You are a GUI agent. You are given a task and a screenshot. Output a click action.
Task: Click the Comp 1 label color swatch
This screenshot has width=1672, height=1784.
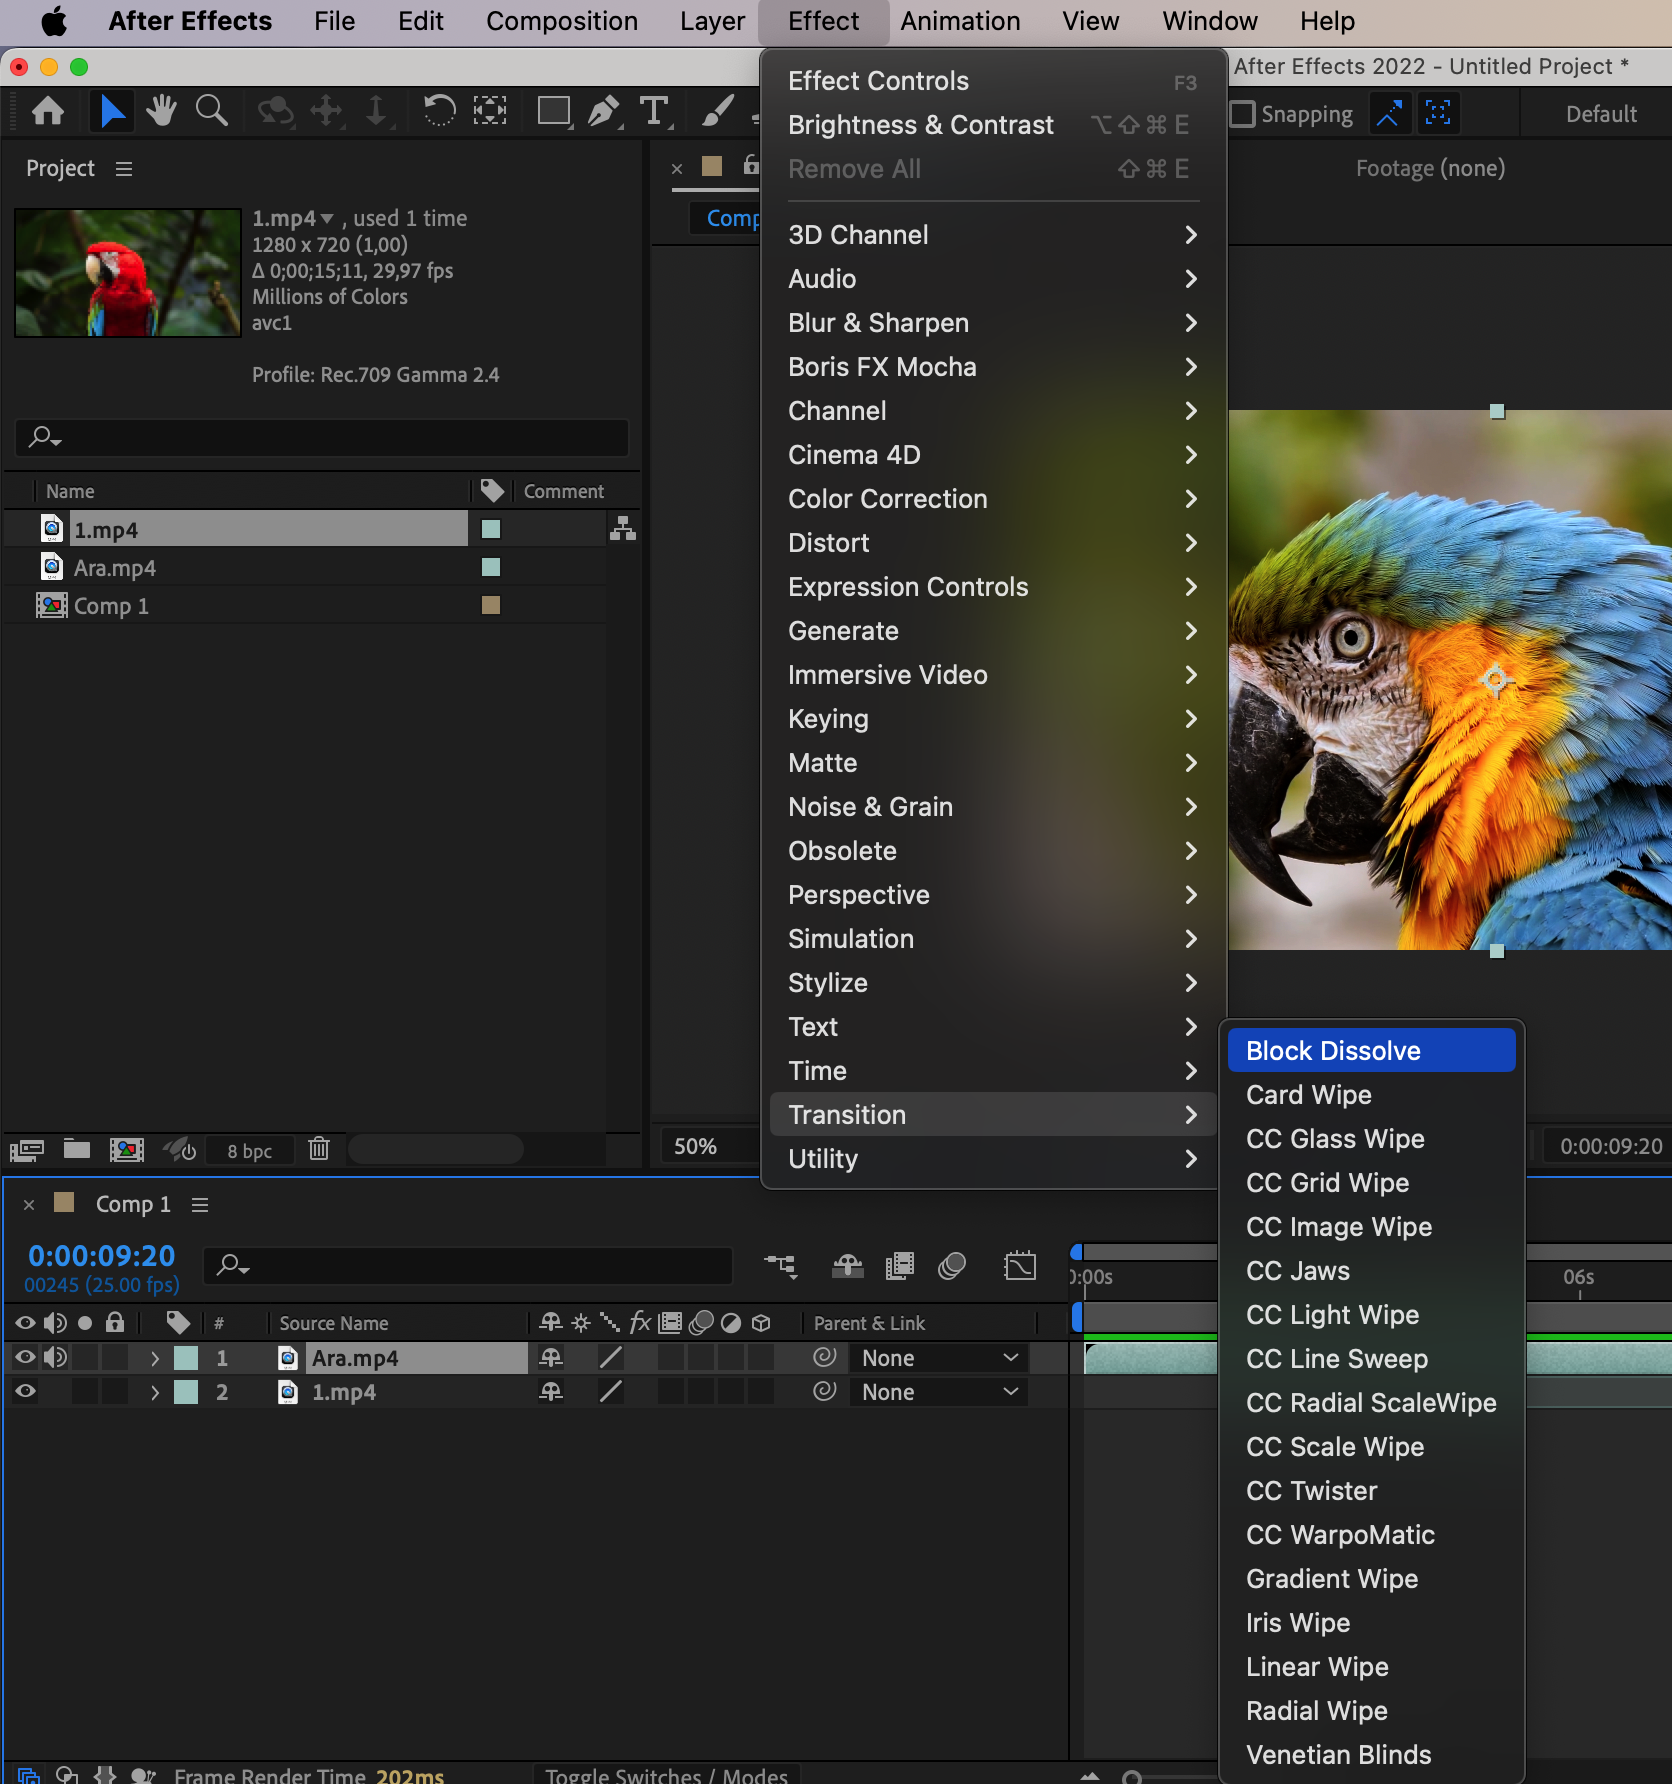point(490,605)
